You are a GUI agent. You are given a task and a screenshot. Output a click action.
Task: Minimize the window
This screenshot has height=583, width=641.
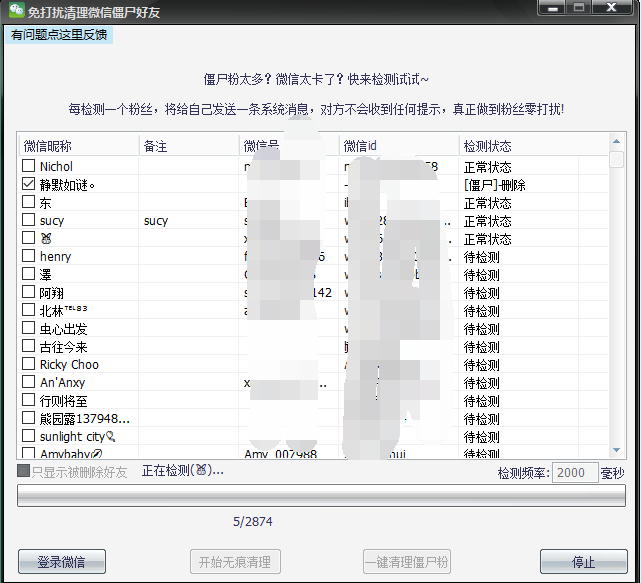(553, 8)
